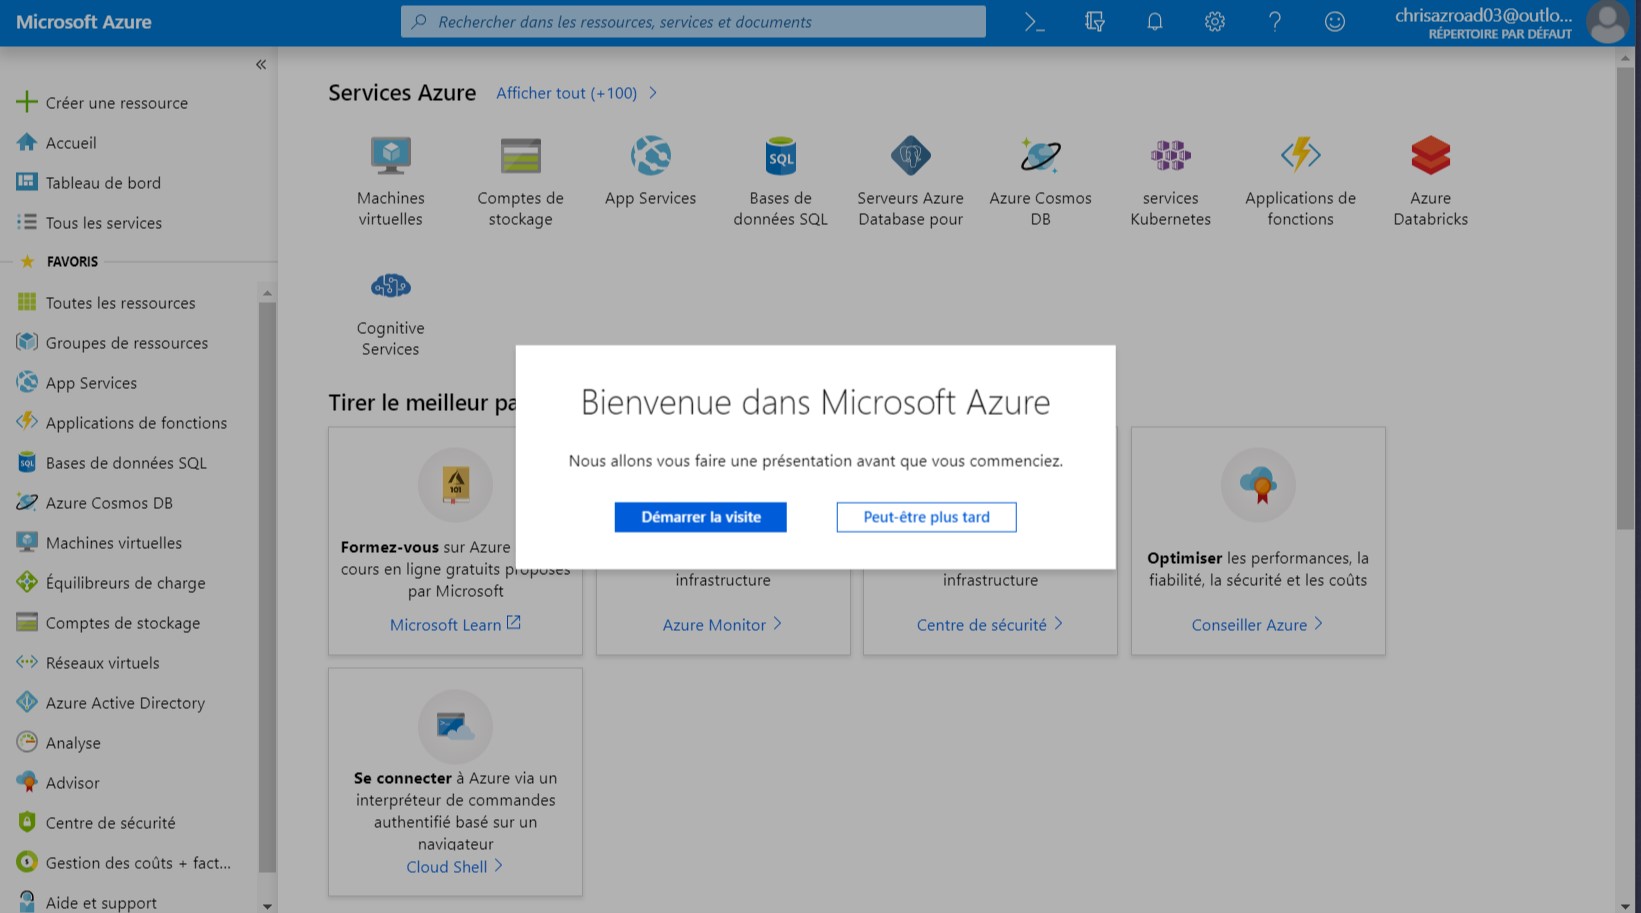Image resolution: width=1641 pixels, height=913 pixels.
Task: Open the help question mark
Action: 1275,22
